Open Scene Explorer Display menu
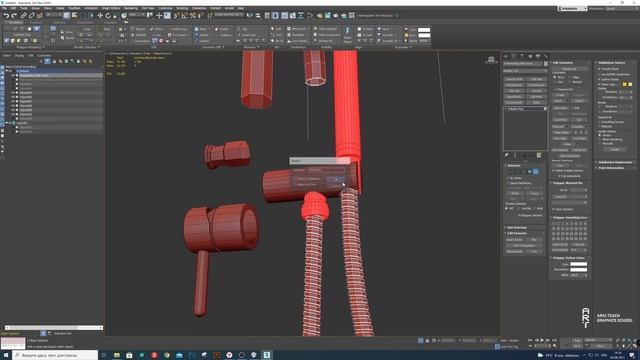 point(19,56)
